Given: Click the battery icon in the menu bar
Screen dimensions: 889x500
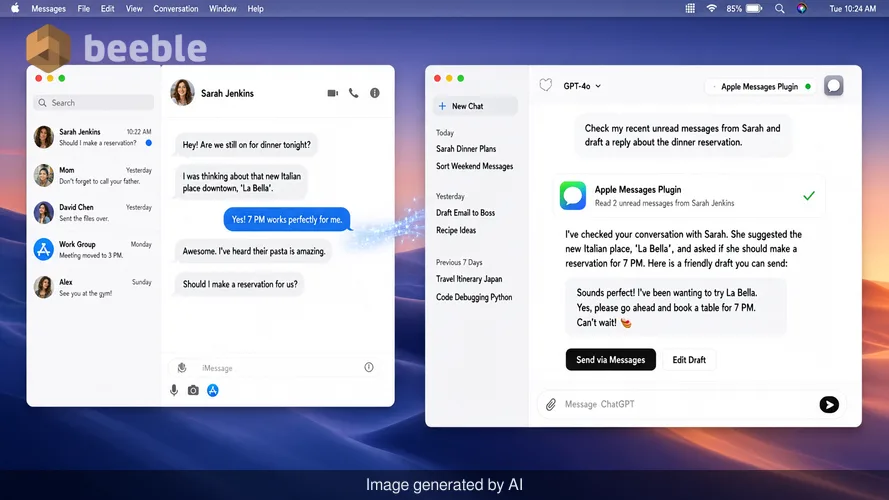Looking at the screenshot, I should (x=754, y=9).
